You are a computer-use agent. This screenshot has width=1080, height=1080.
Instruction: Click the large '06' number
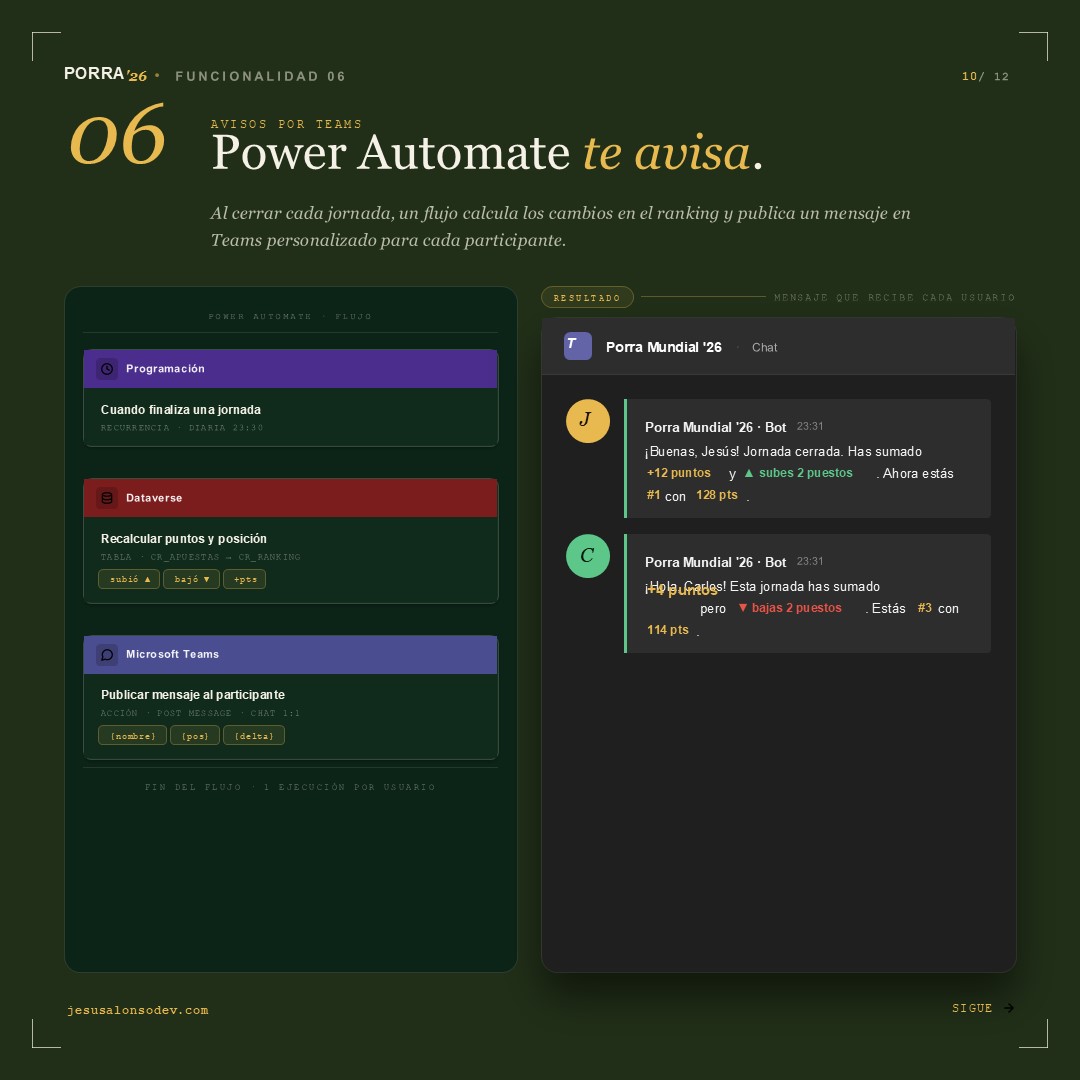click(117, 135)
